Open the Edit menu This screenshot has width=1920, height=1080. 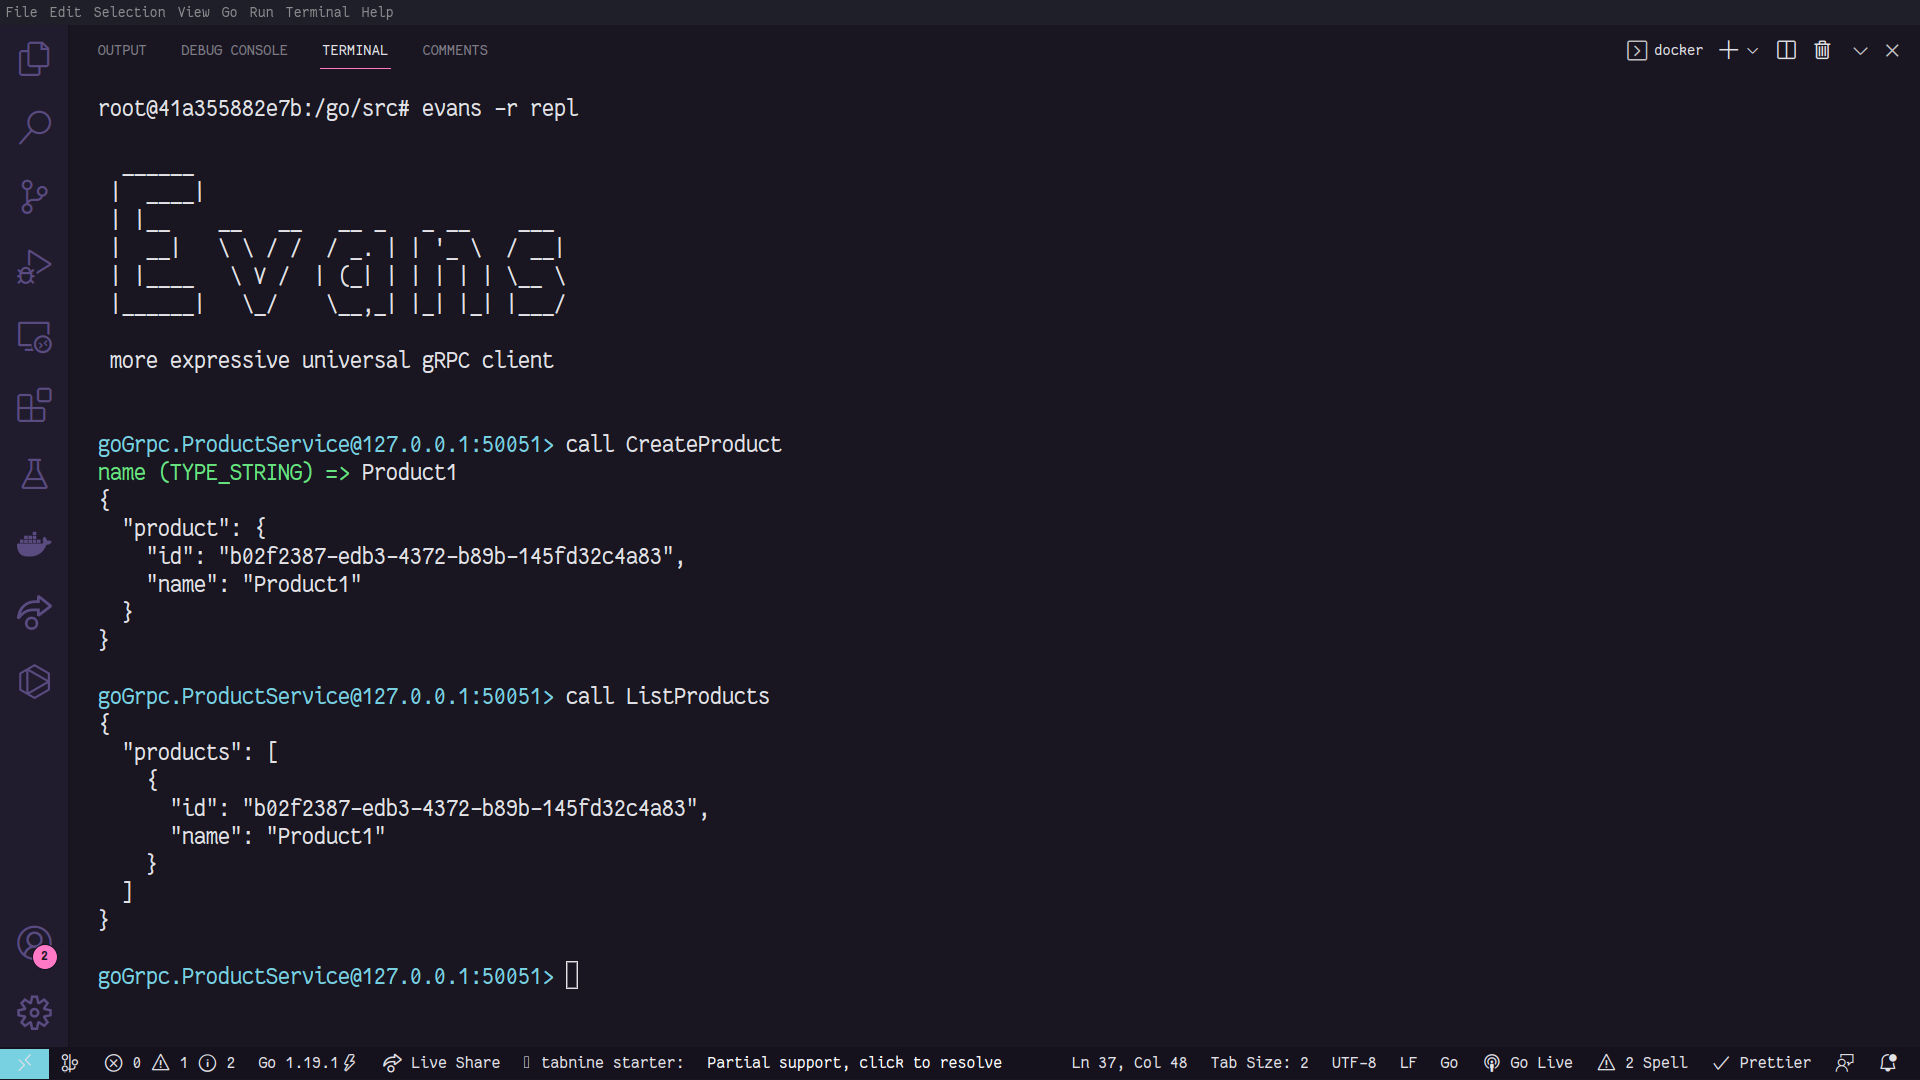click(65, 12)
